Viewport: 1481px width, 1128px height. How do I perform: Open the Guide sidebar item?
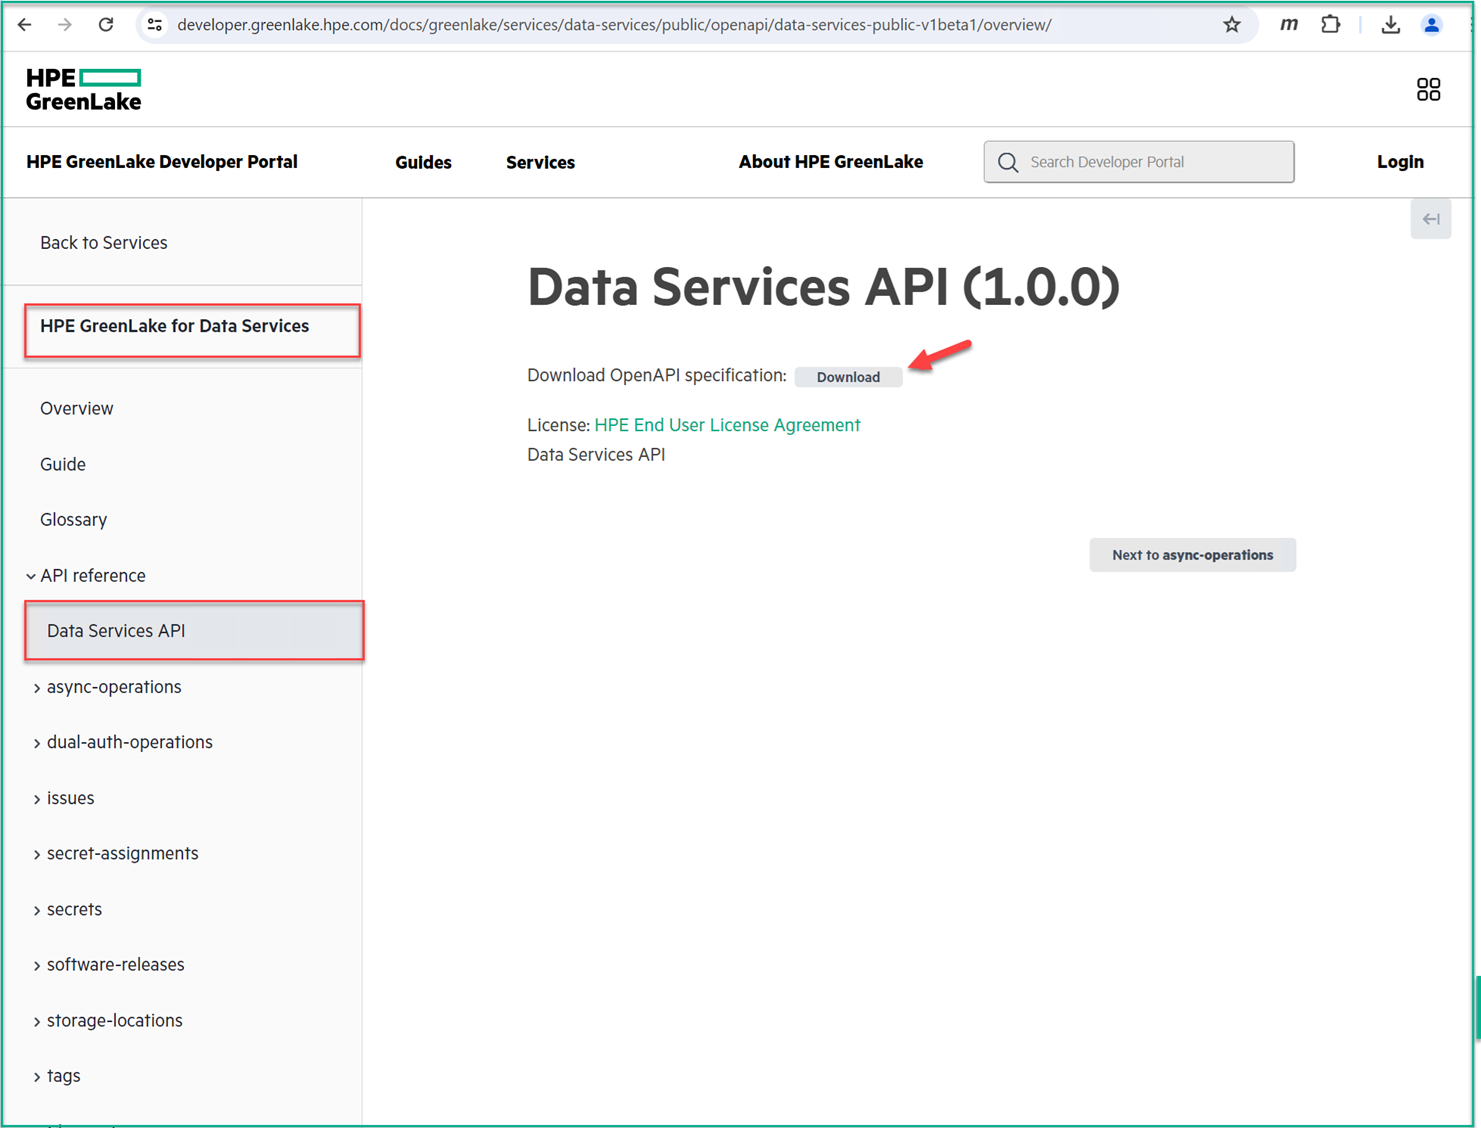(x=63, y=464)
